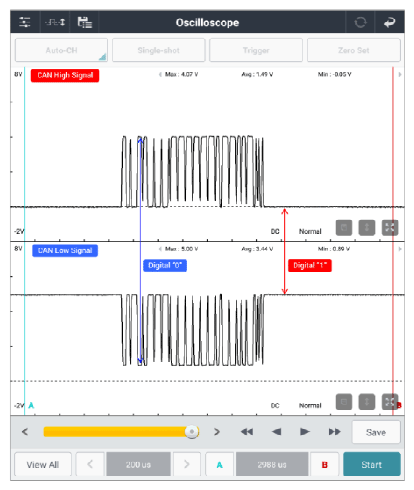Select Single-shot mode
The height and width of the screenshot is (490, 414).
(x=159, y=50)
